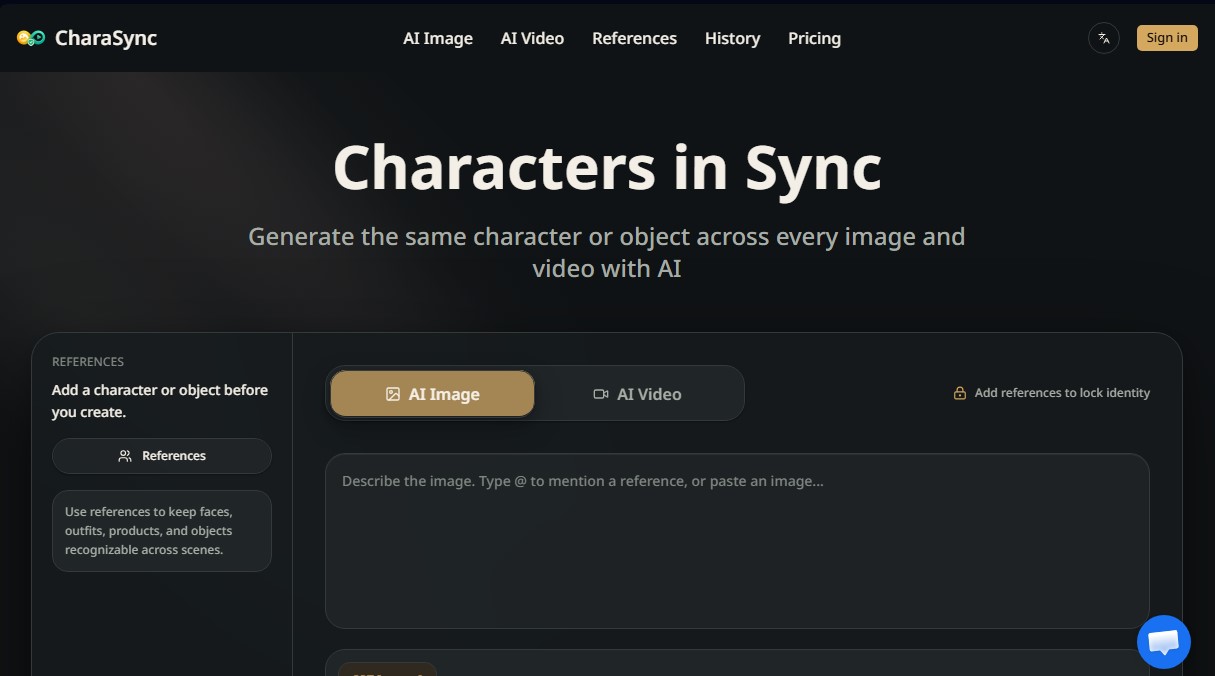Focus the image description prompt field
The height and width of the screenshot is (676, 1215).
click(737, 541)
